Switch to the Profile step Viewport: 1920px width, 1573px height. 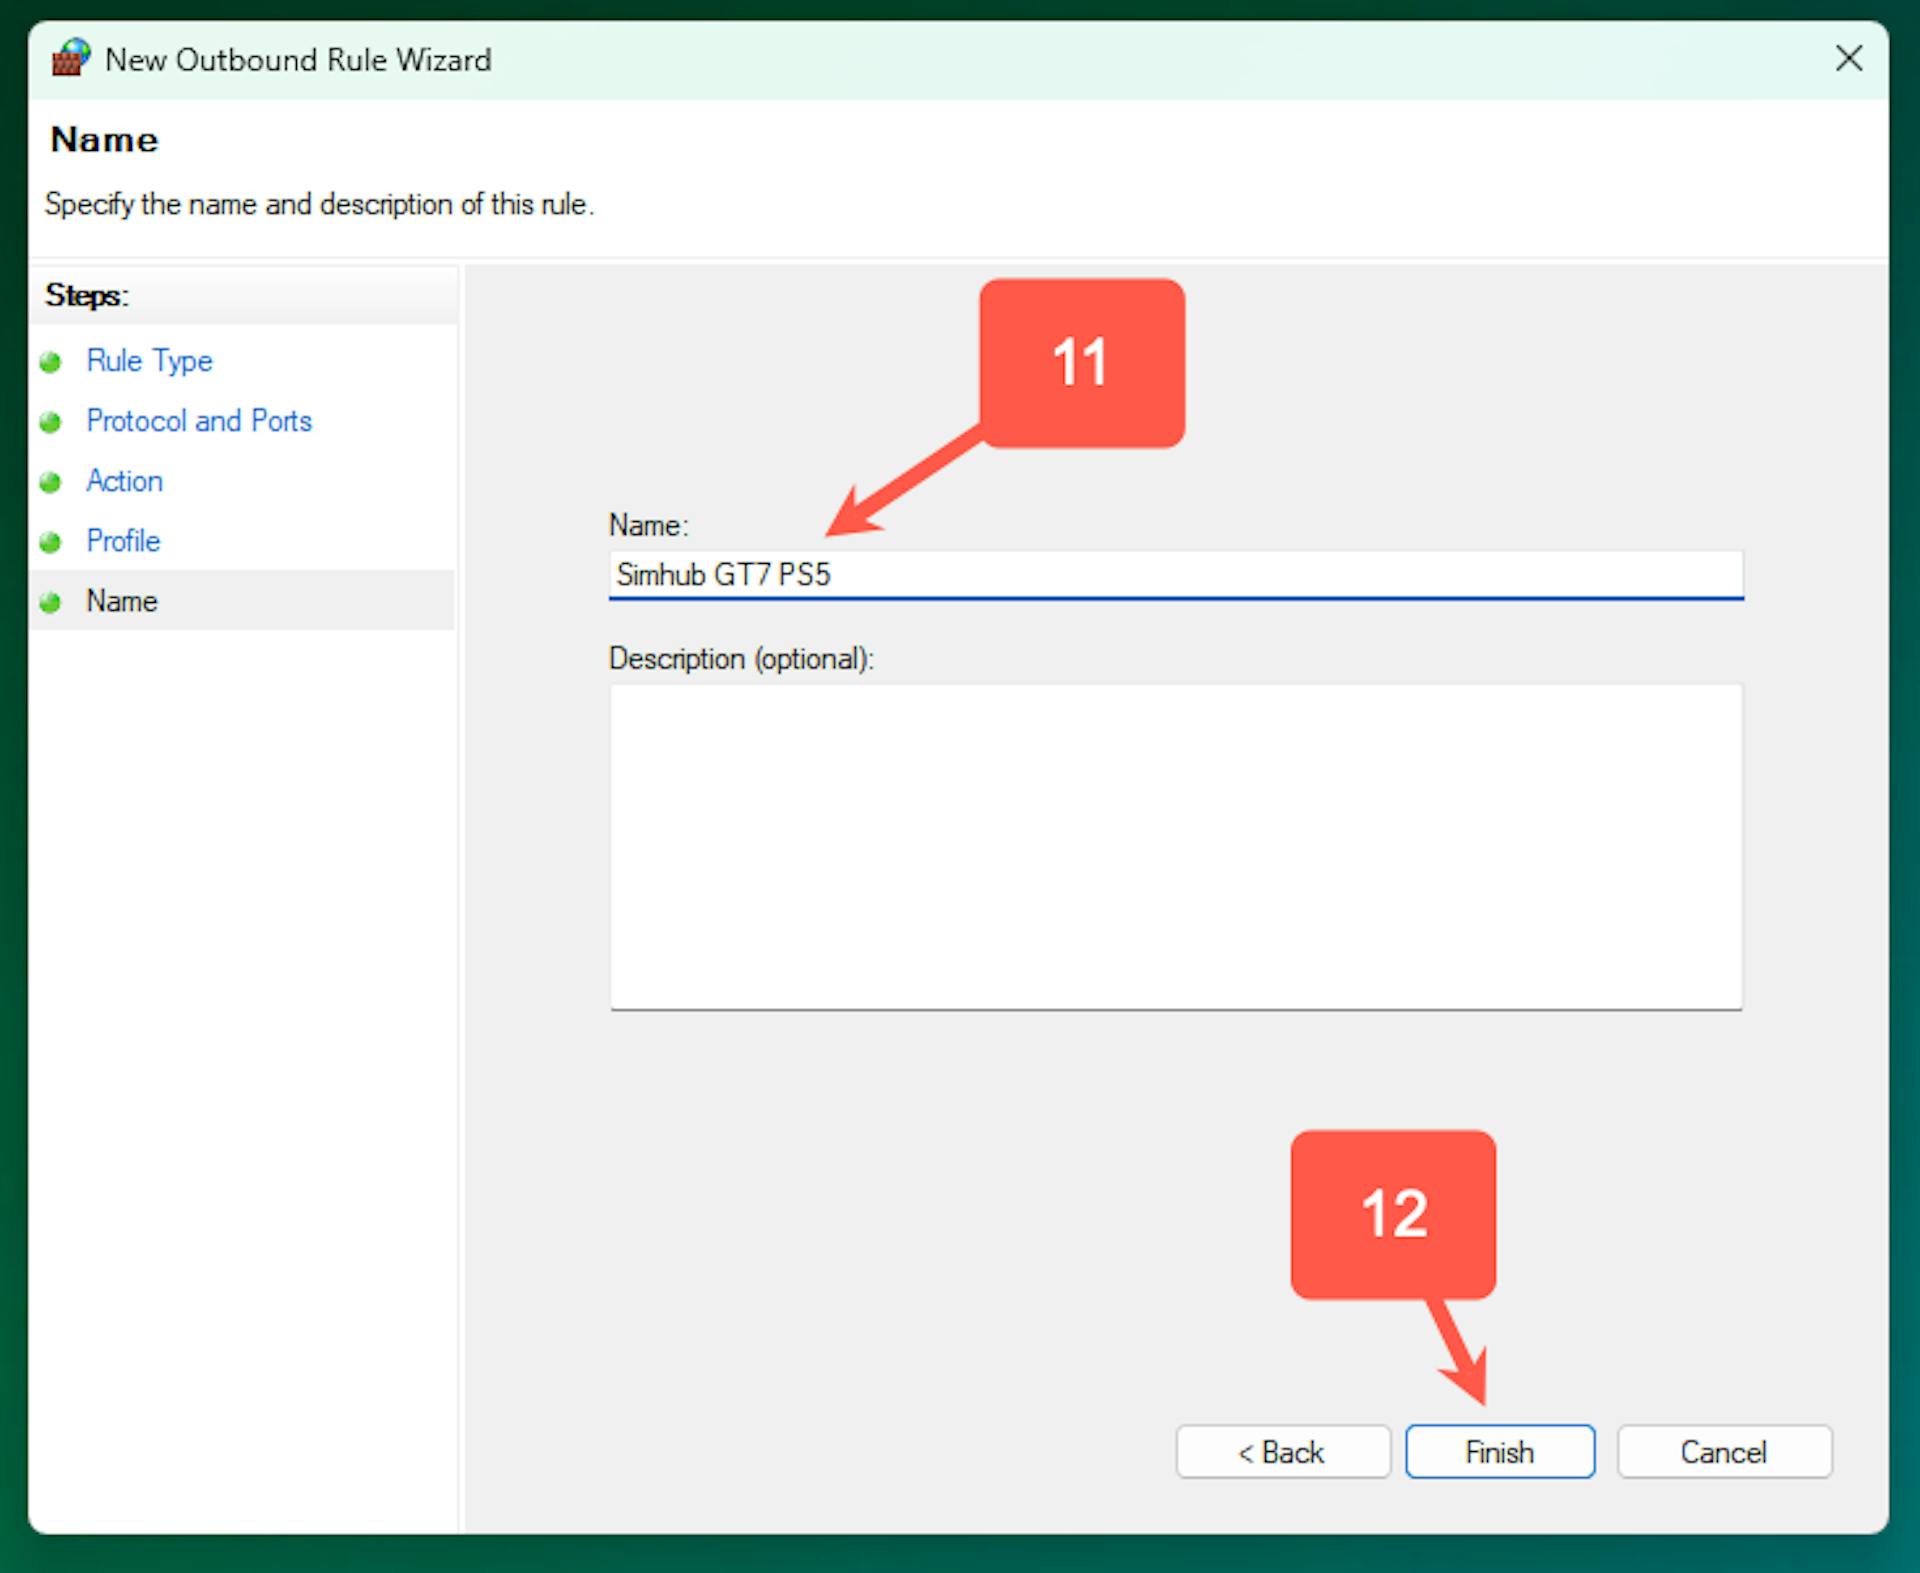tap(123, 541)
